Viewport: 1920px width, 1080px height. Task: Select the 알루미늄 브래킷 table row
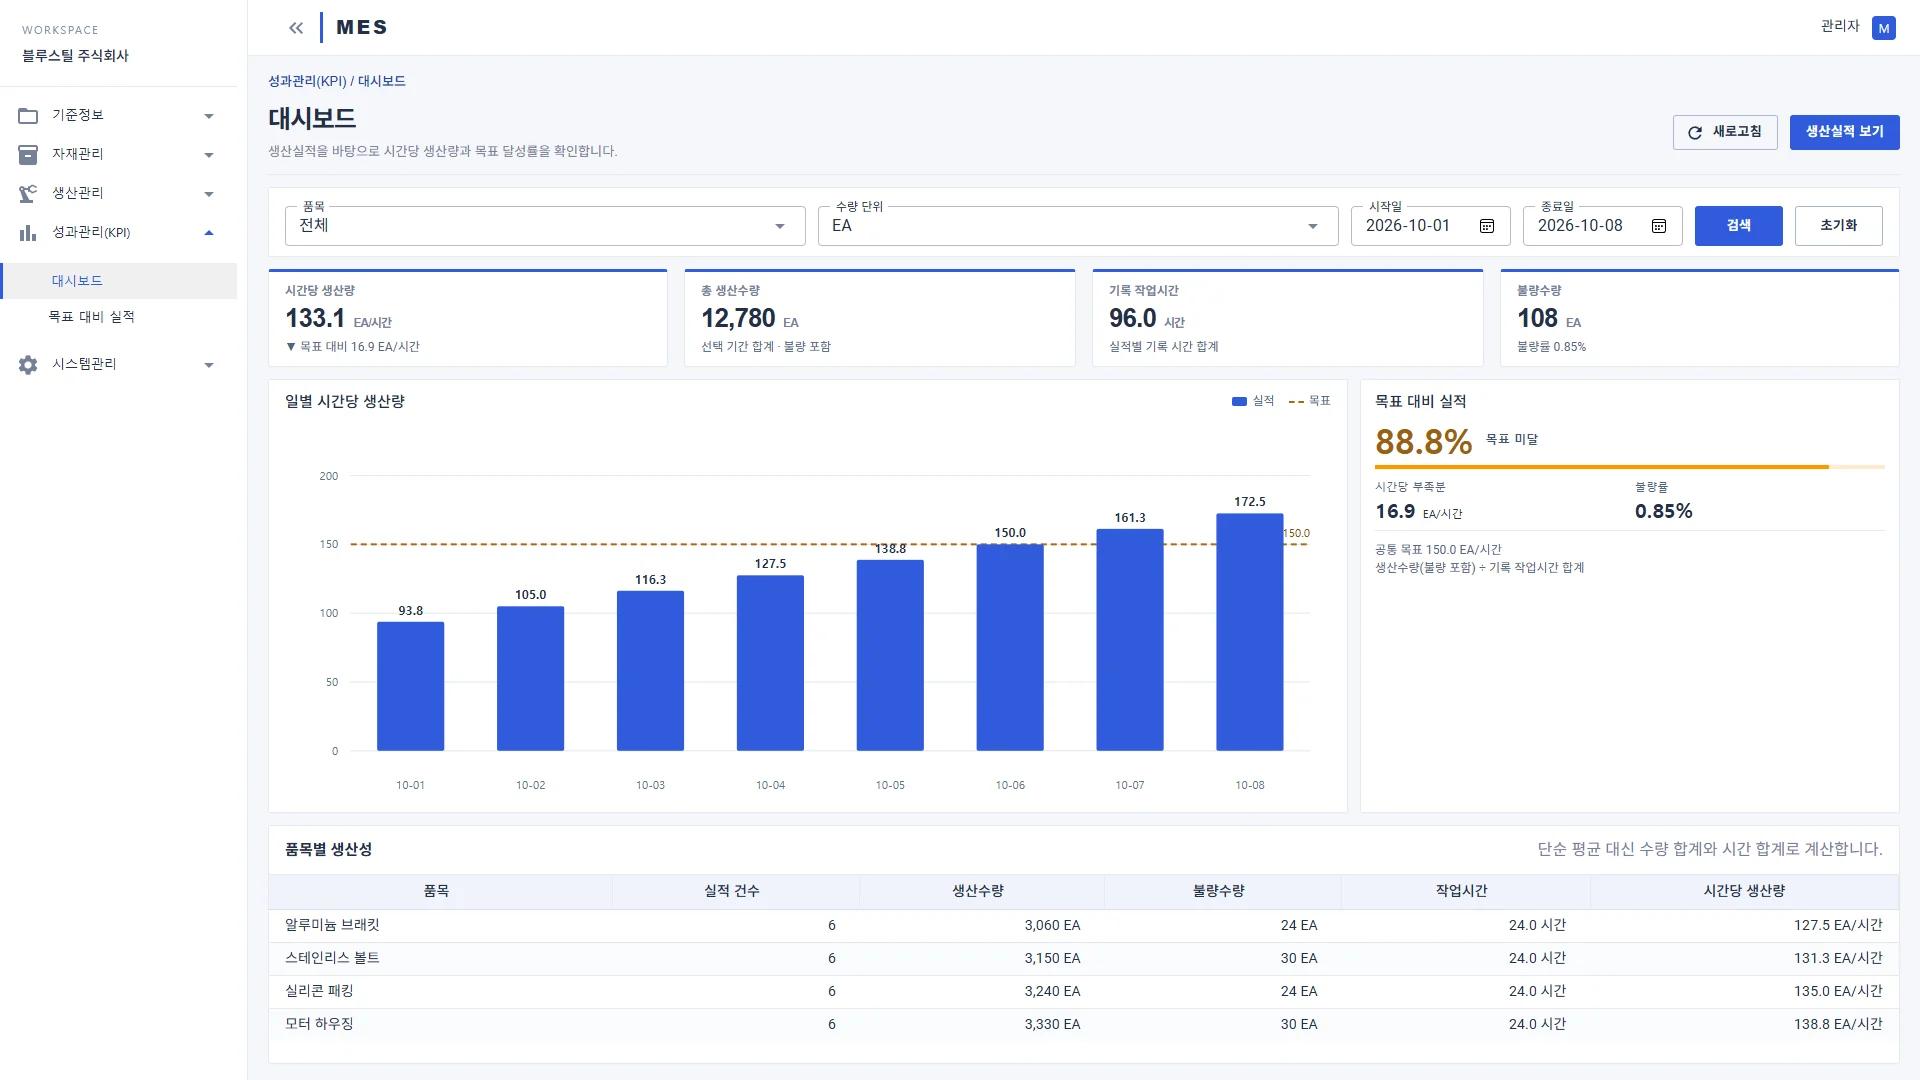(1083, 926)
